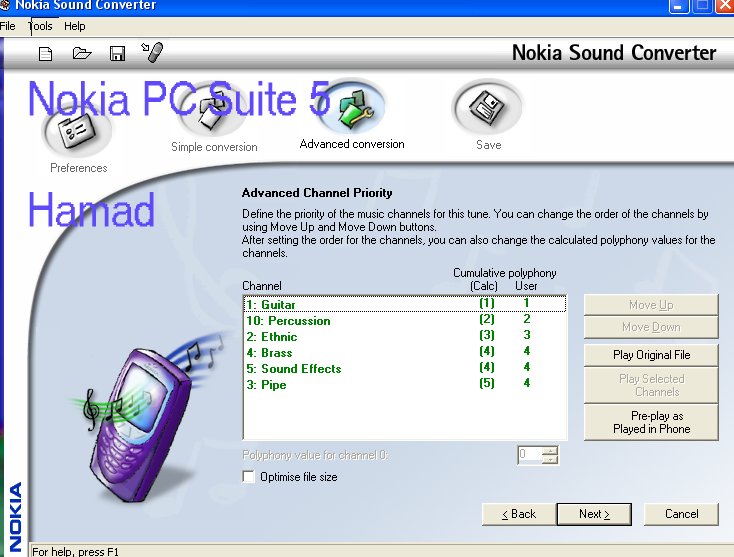Cancel the conversion wizard
This screenshot has height=557, width=734.
(x=681, y=514)
